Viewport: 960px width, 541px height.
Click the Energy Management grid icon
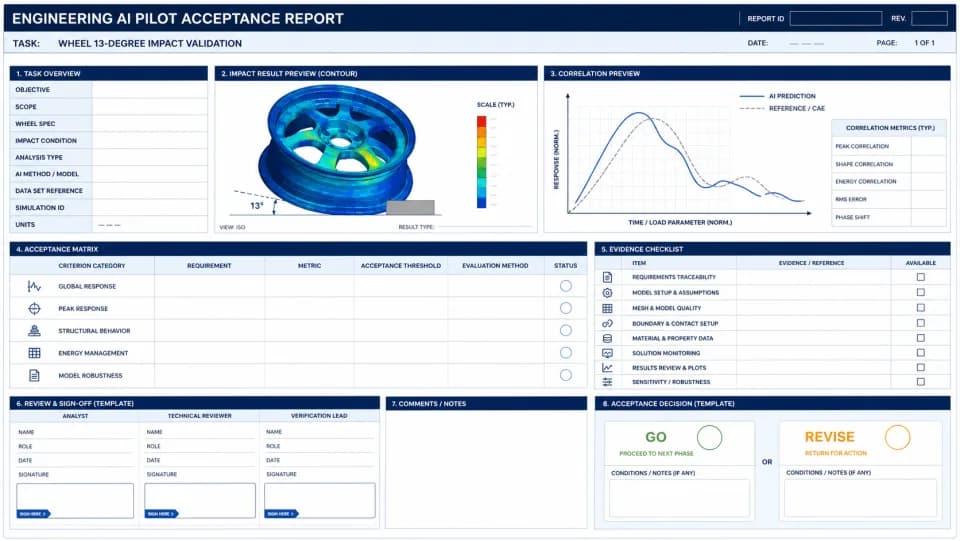(34, 353)
